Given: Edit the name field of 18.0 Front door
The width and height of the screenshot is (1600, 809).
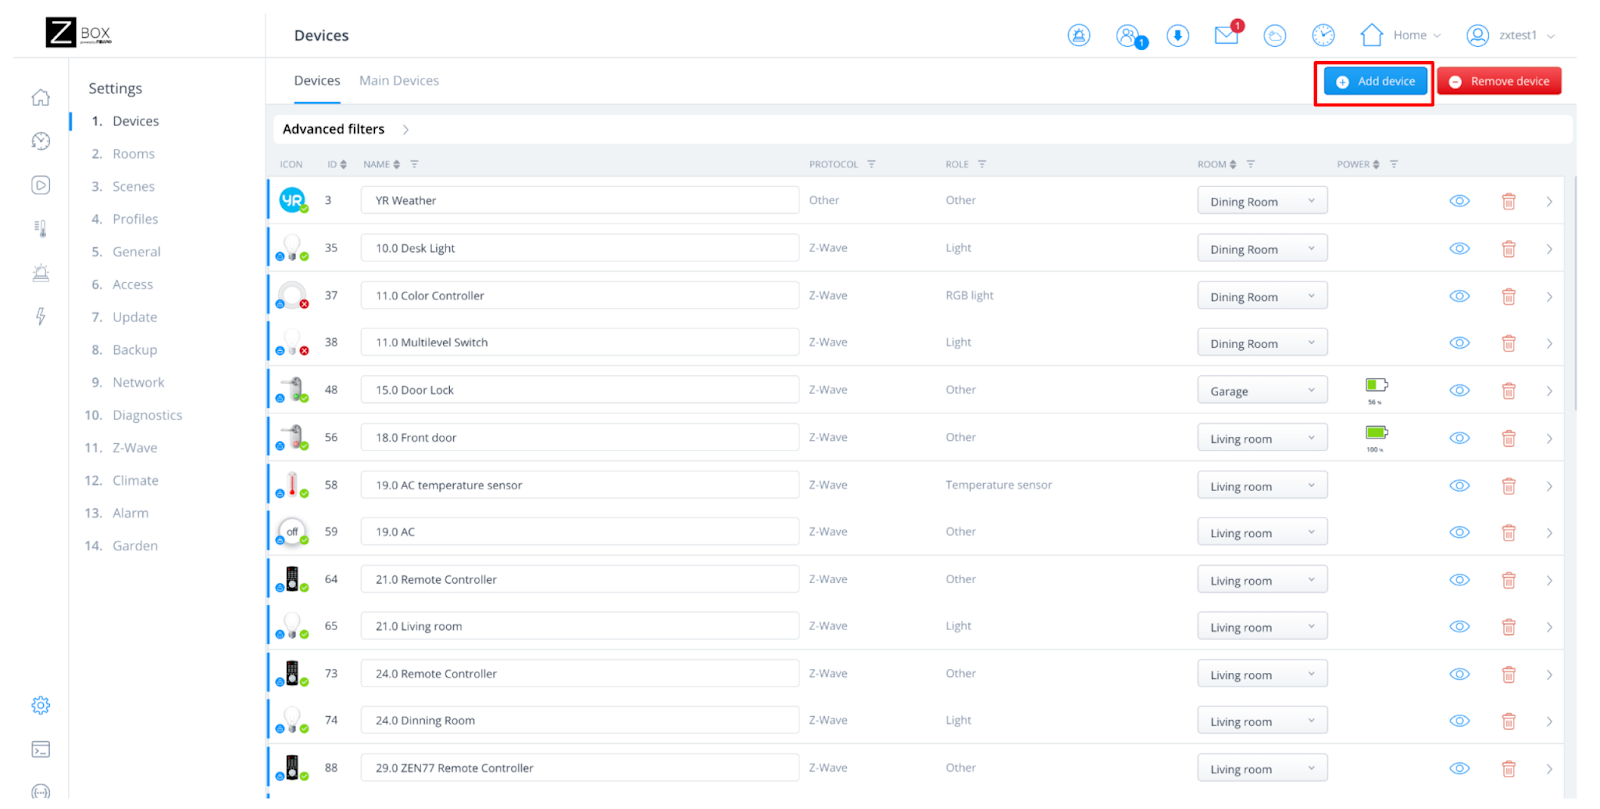Looking at the screenshot, I should coord(580,438).
